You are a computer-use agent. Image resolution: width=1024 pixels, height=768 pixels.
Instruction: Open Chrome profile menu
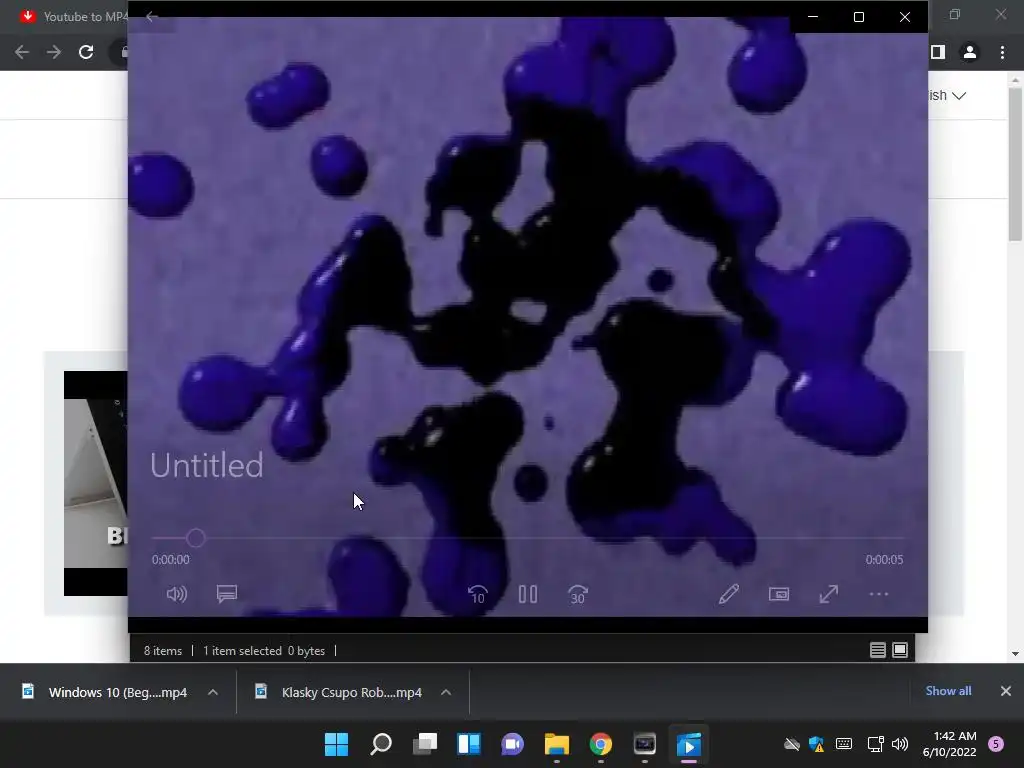coord(970,52)
